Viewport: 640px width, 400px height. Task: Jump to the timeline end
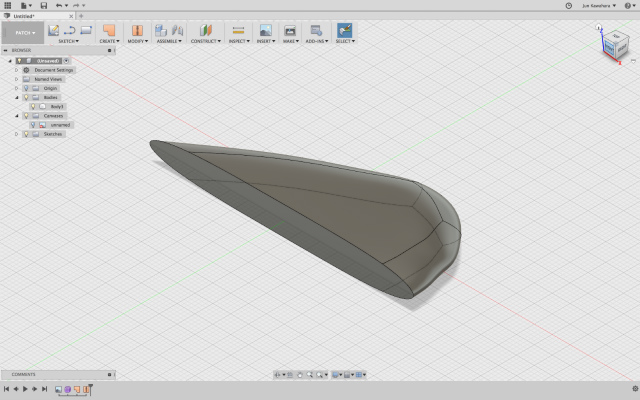click(44, 389)
